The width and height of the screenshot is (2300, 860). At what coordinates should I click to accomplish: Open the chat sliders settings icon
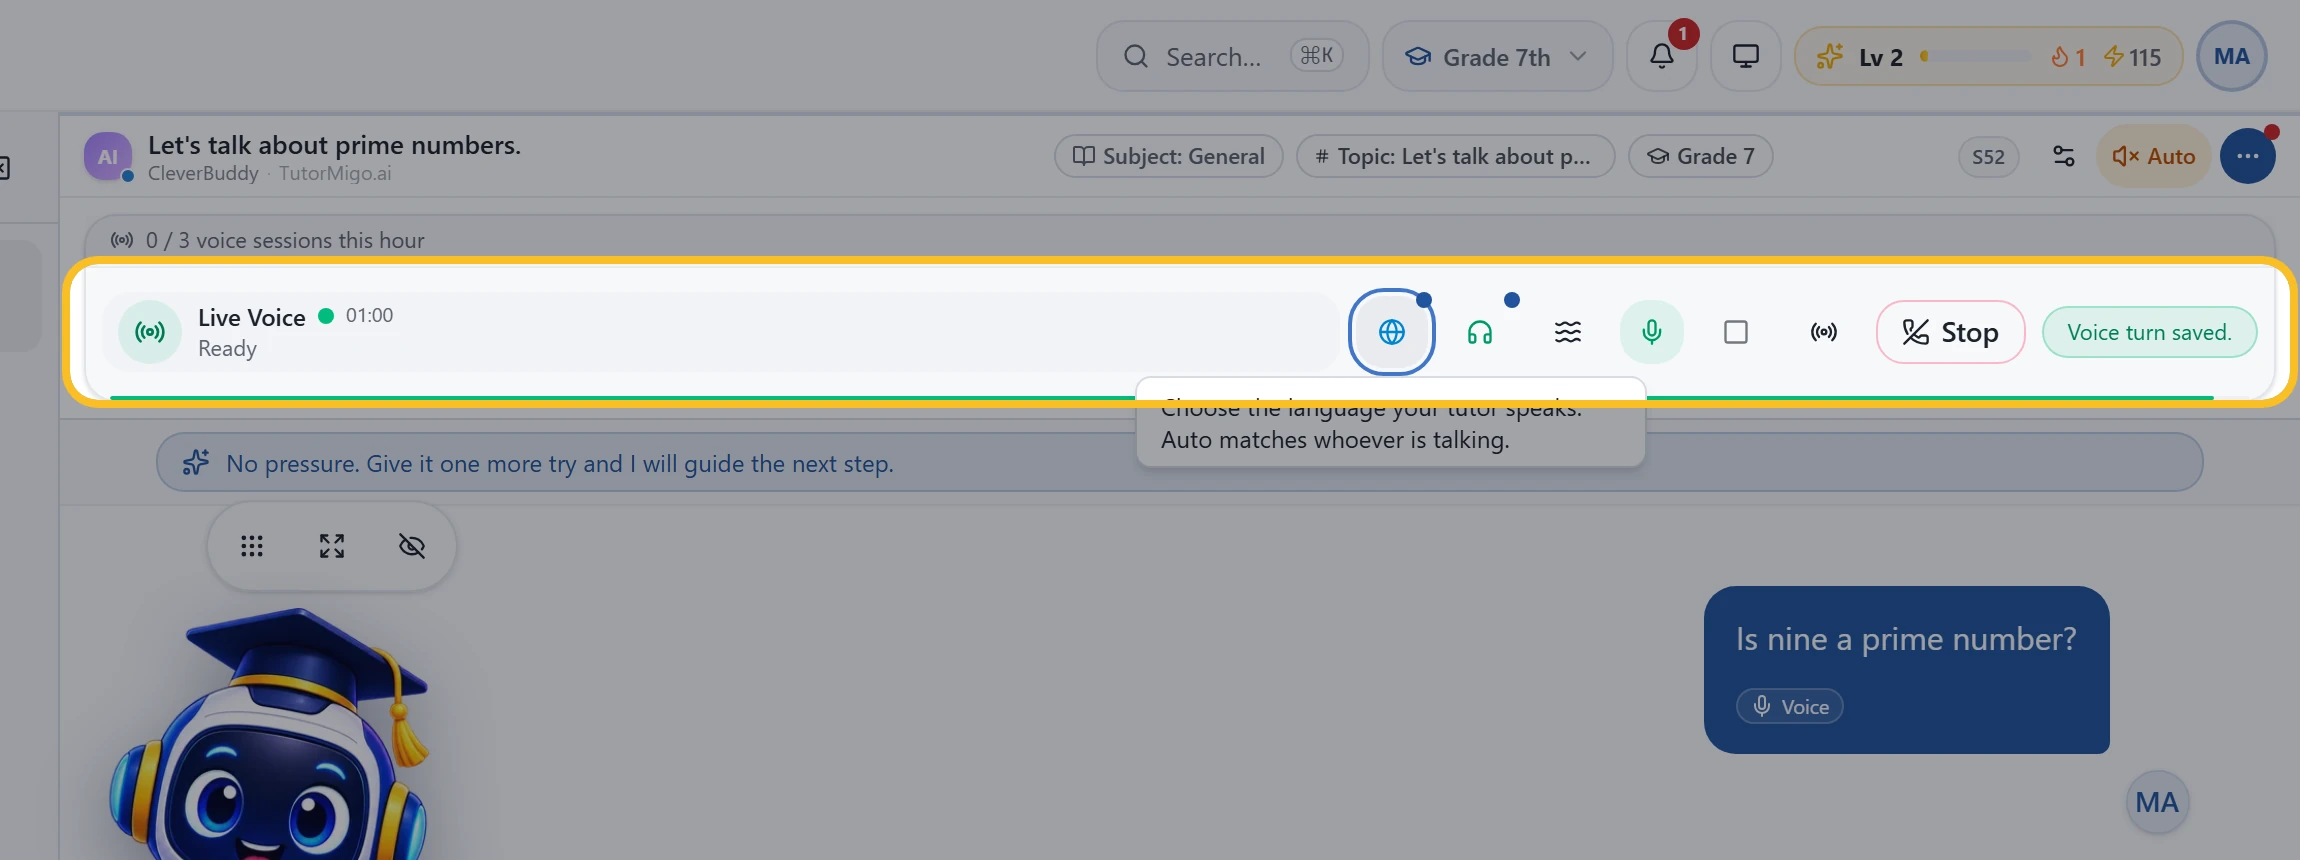point(2064,156)
